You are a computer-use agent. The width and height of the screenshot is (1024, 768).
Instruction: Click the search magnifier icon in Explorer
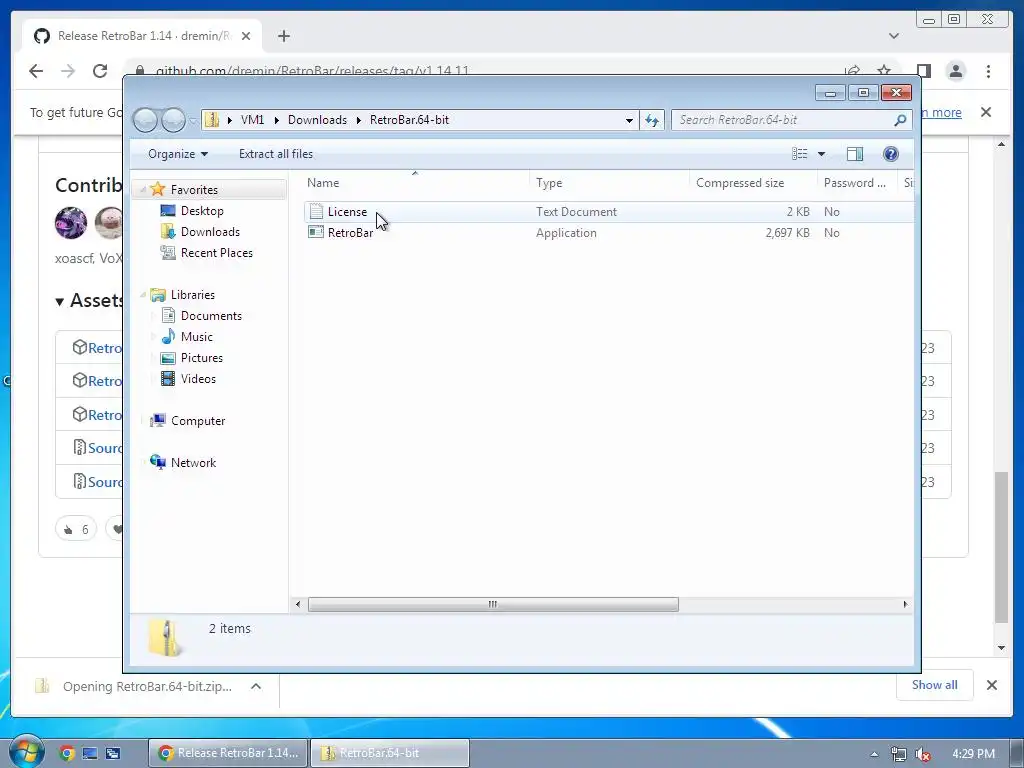point(900,120)
